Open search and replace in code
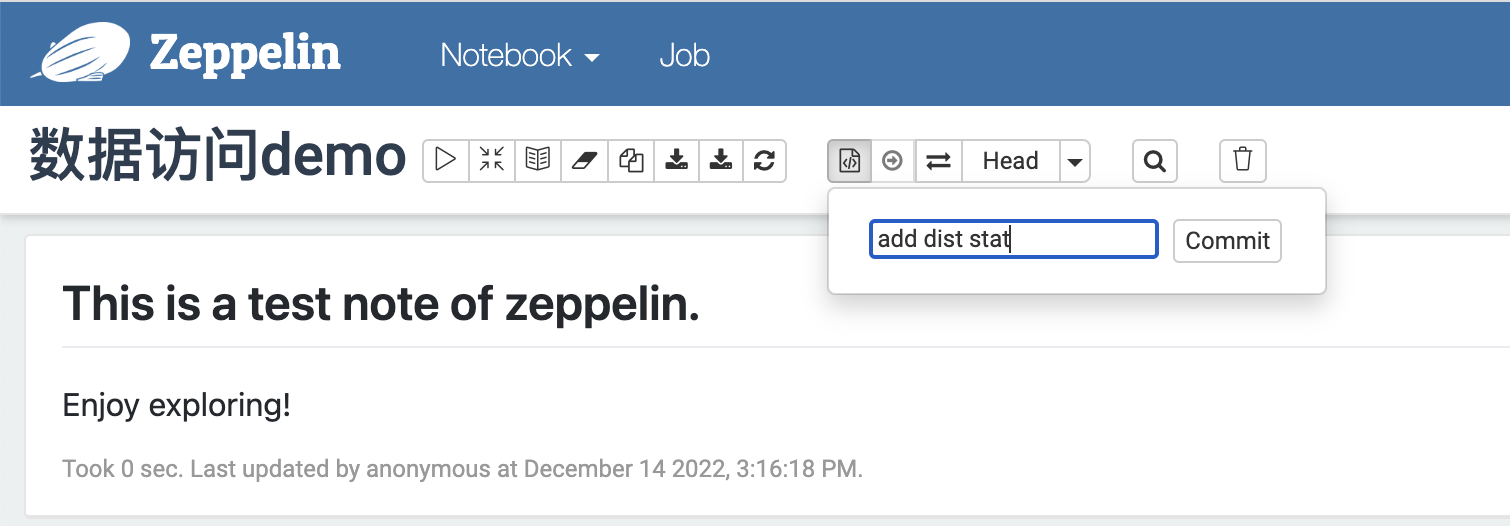Screen dimensions: 1510x526 tap(1155, 160)
